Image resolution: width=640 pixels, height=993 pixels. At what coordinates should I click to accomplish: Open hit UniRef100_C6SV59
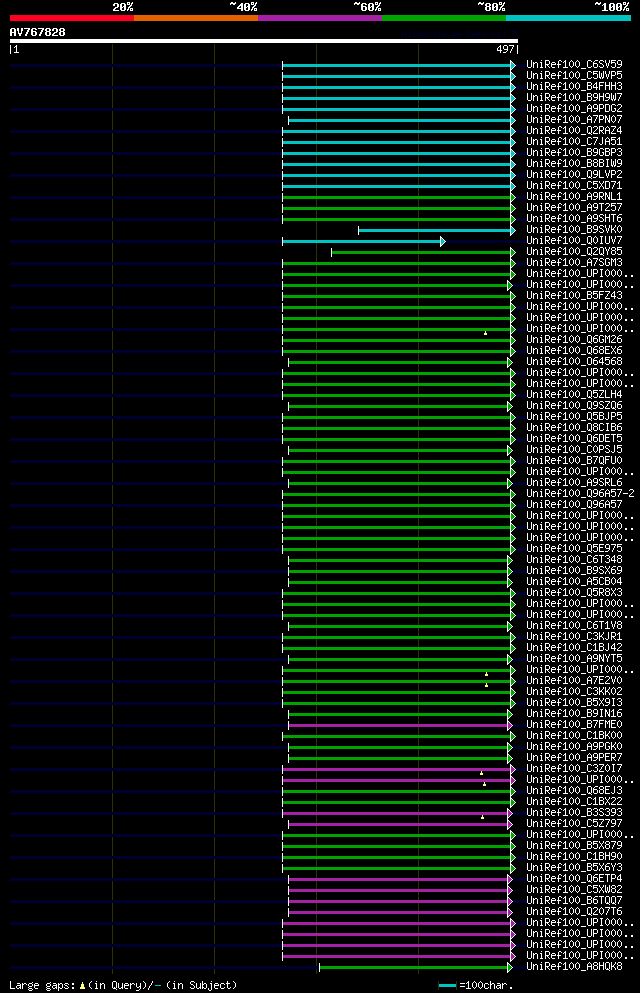click(574, 65)
